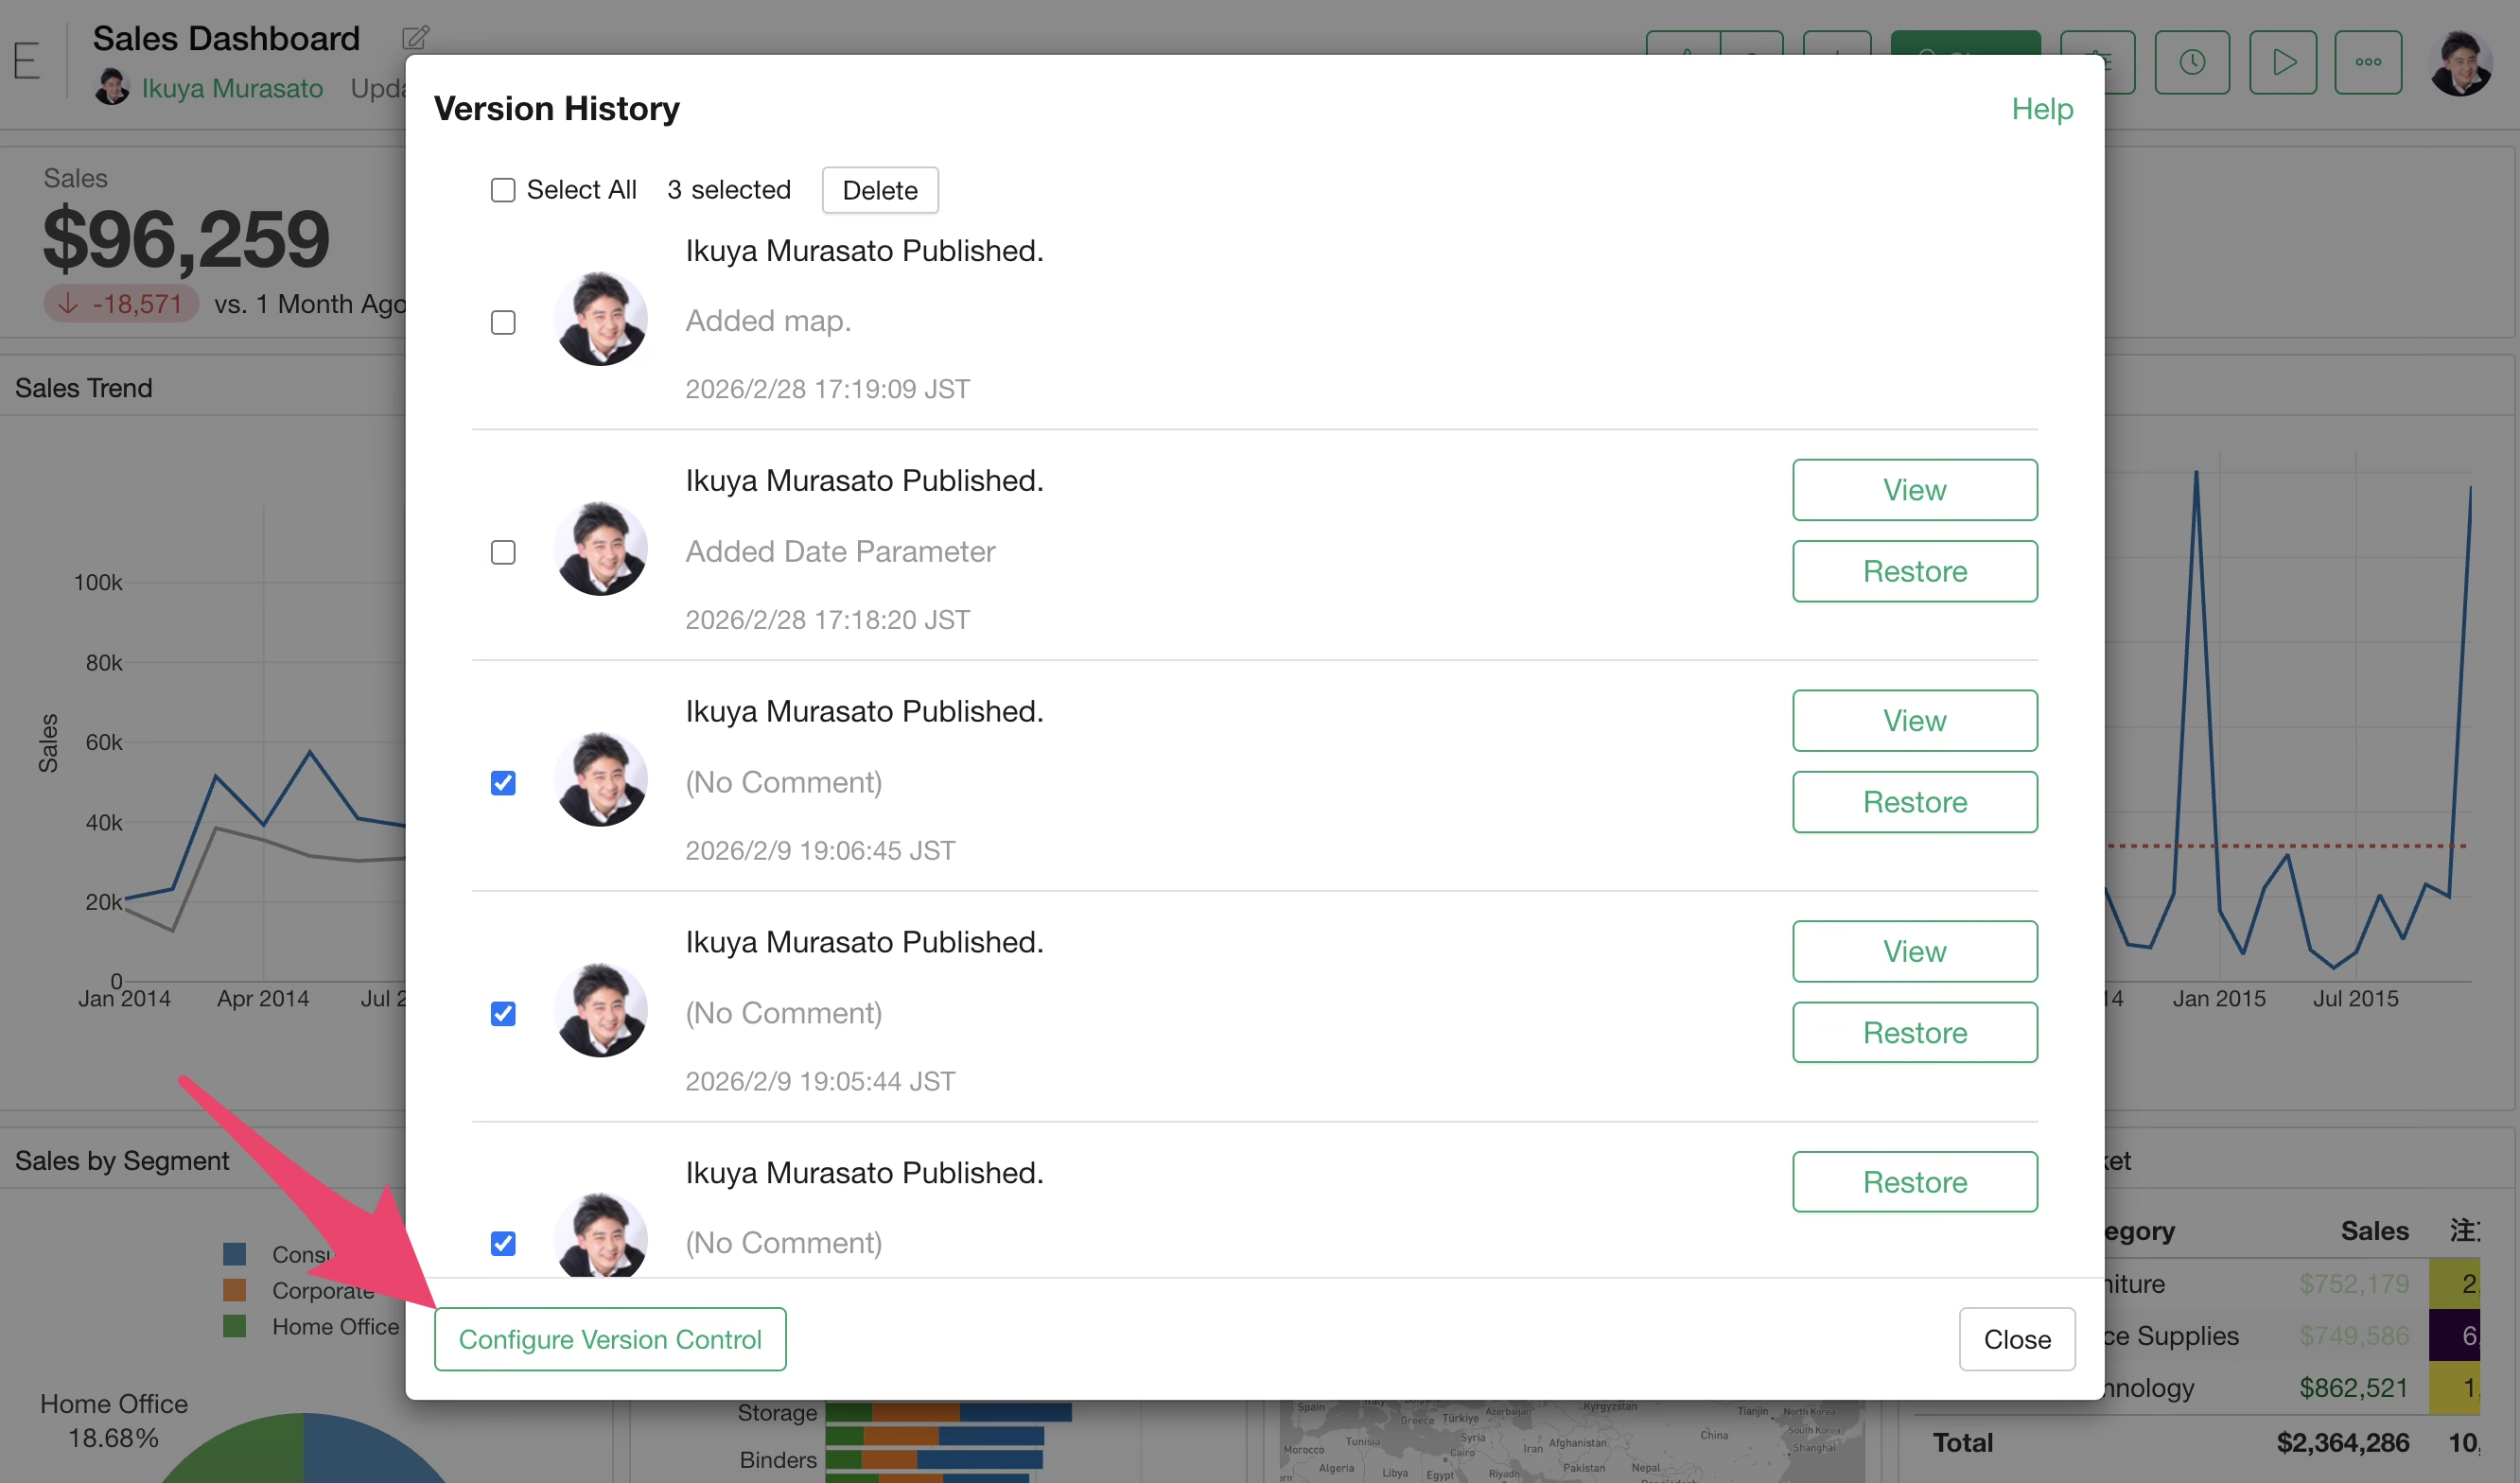Click author avatar next to Ikuya Murasato
The height and width of the screenshot is (1483, 2520).
pyautogui.click(x=112, y=88)
